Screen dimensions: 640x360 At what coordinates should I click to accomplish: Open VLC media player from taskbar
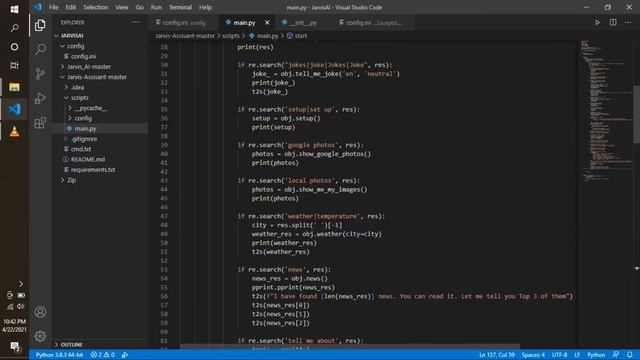tap(14, 131)
